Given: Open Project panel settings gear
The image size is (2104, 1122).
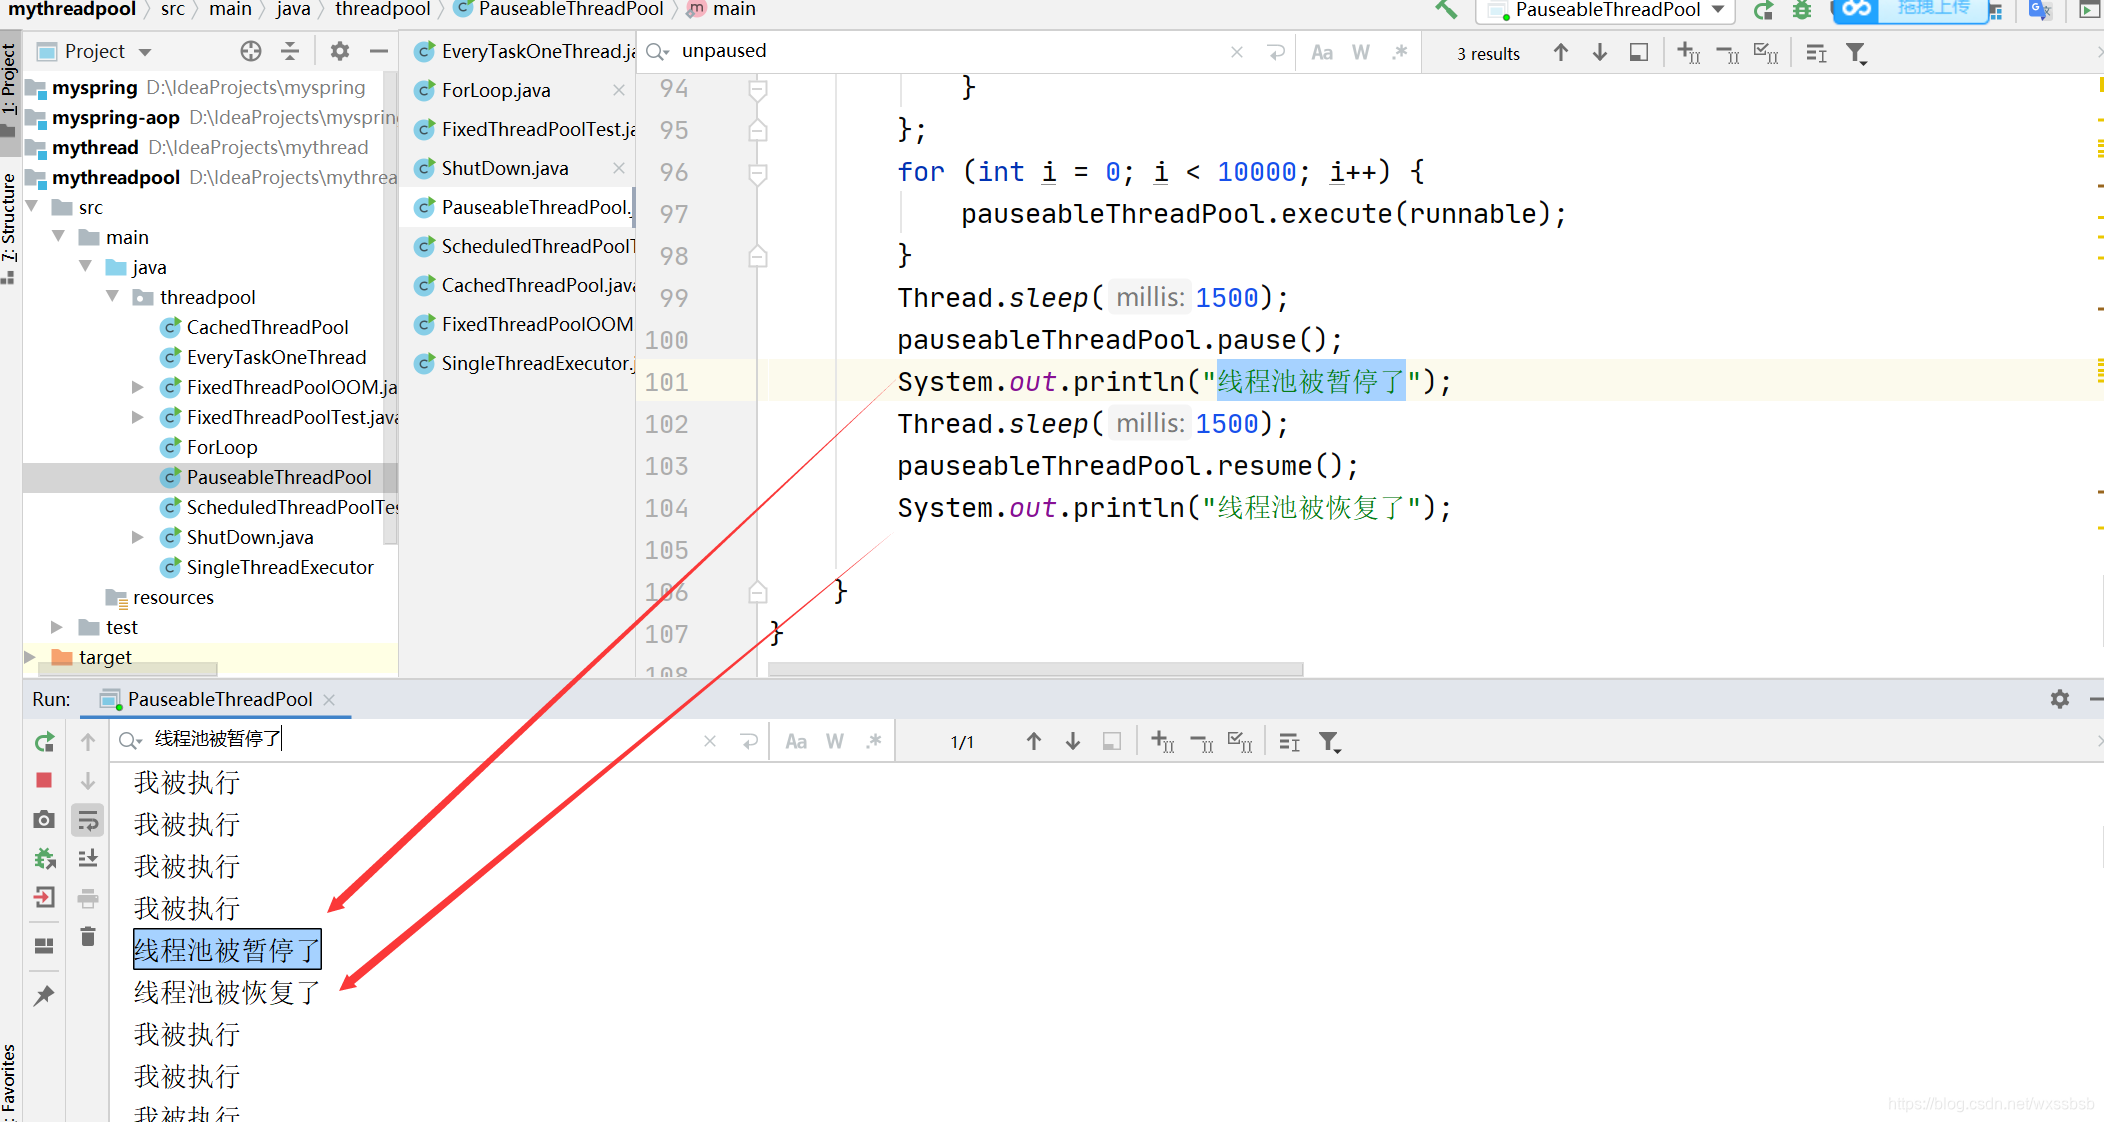Looking at the screenshot, I should point(340,51).
